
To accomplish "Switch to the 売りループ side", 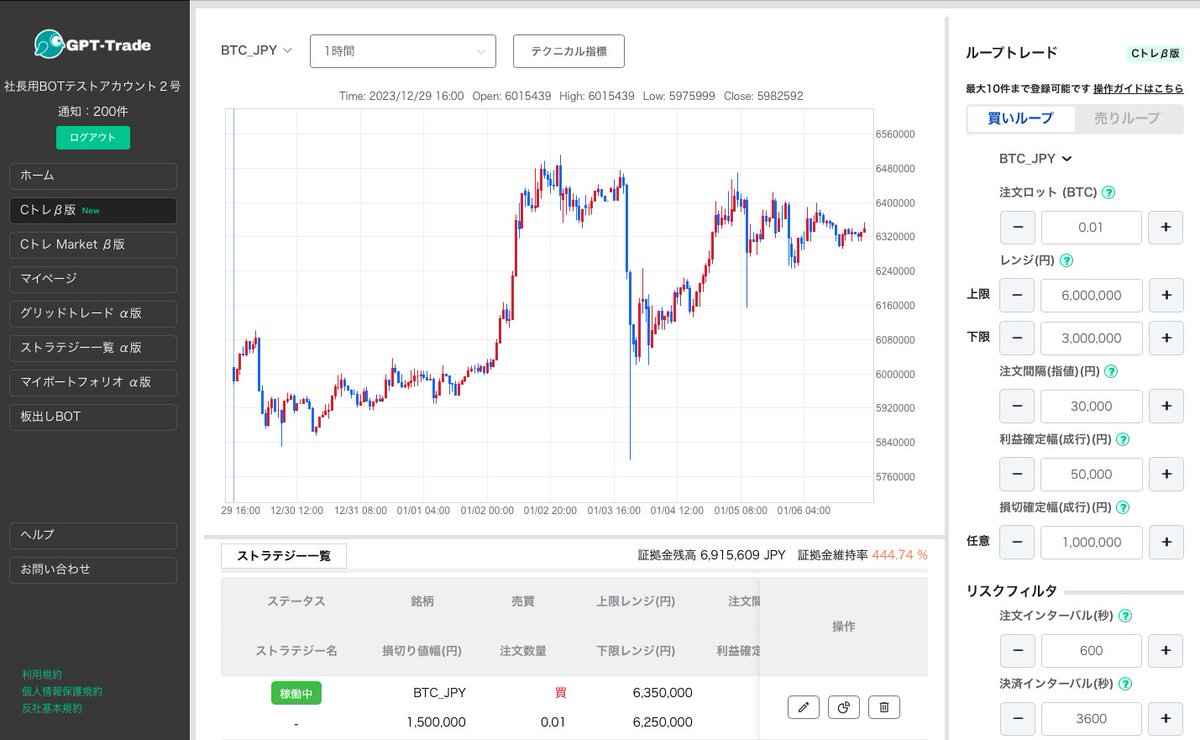I will (1125, 118).
